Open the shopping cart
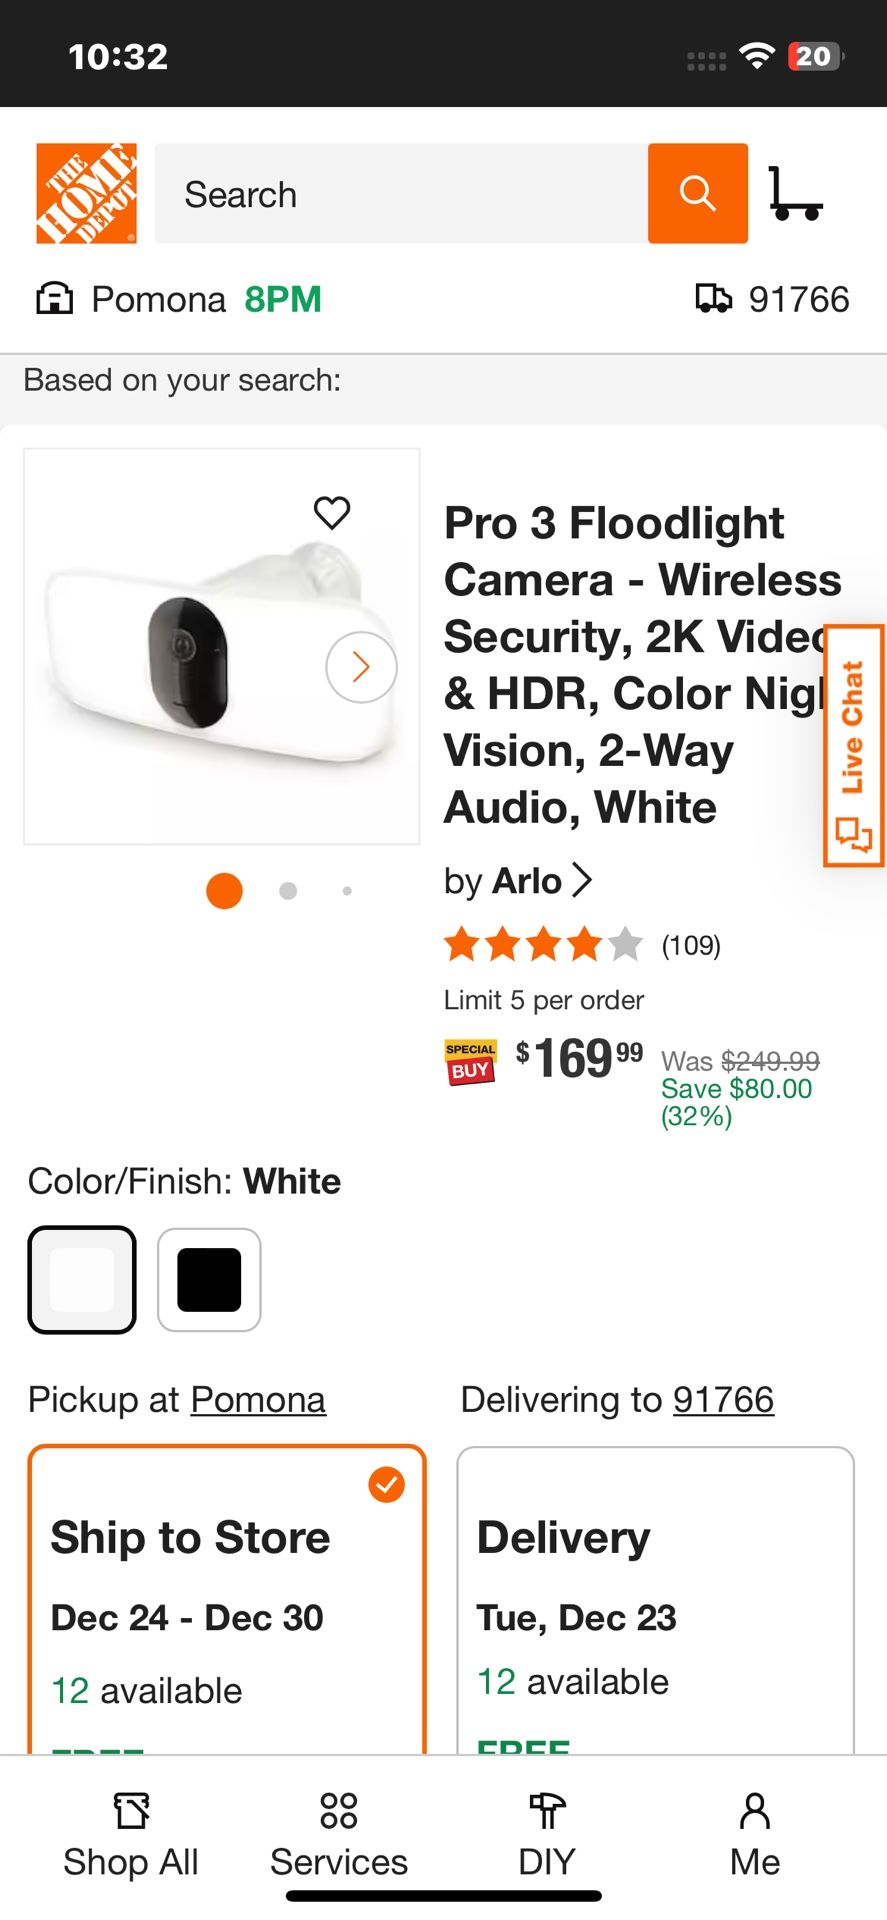887x1920 pixels. [795, 193]
